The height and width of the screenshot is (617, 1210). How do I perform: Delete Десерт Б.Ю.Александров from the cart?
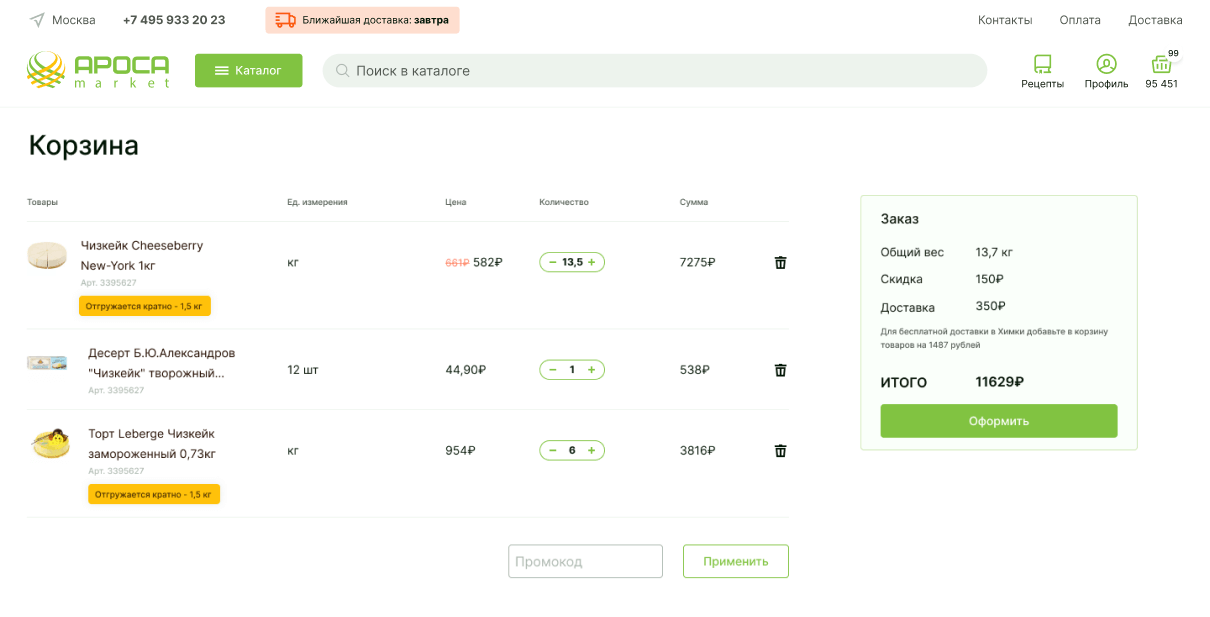tap(781, 370)
